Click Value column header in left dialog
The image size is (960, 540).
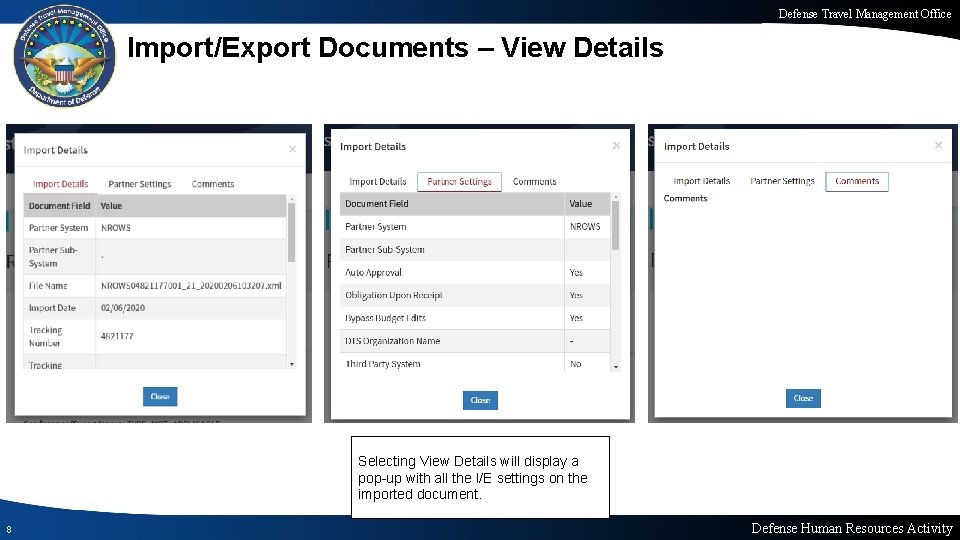pos(111,206)
